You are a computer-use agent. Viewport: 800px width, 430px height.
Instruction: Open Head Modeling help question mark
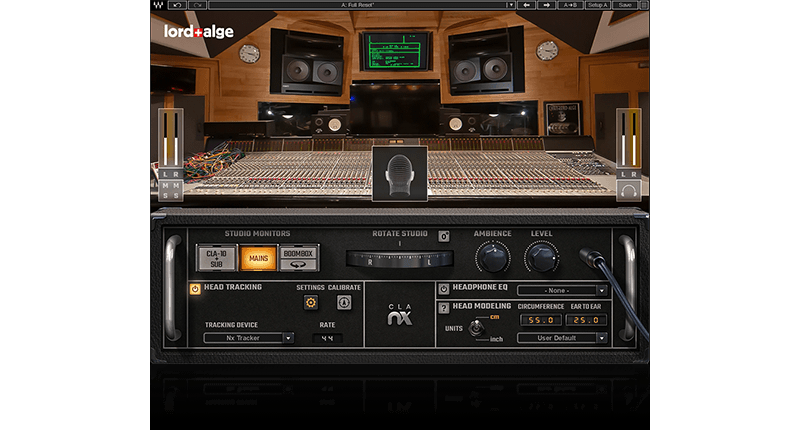point(443,308)
